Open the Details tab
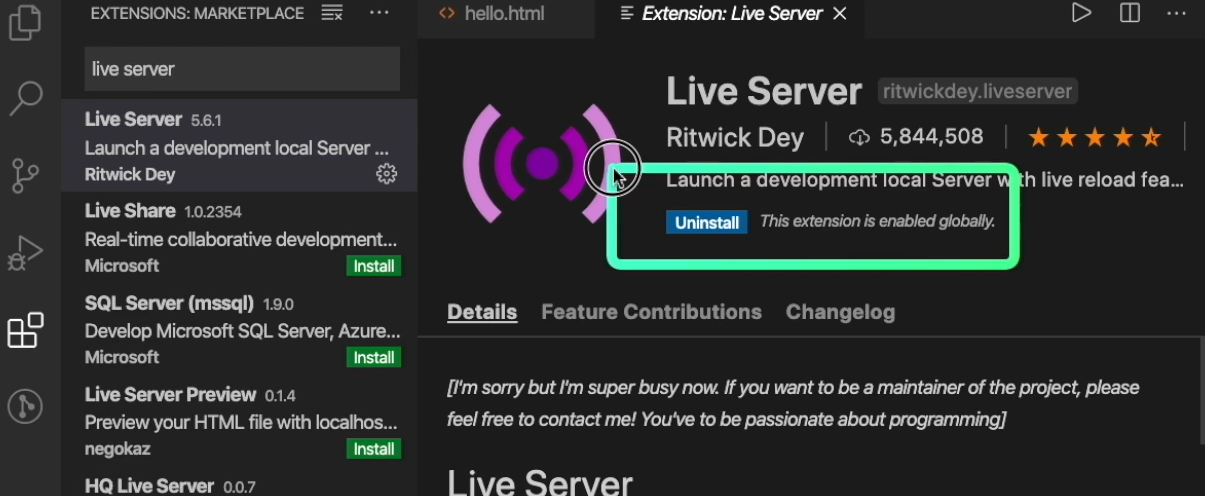This screenshot has height=496, width=1205. click(482, 312)
